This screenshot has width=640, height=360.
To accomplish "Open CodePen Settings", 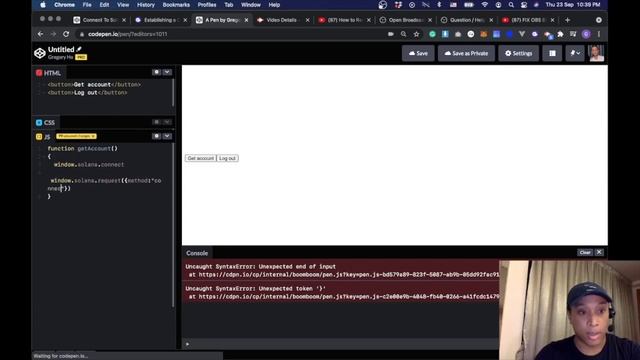I will pos(518,53).
